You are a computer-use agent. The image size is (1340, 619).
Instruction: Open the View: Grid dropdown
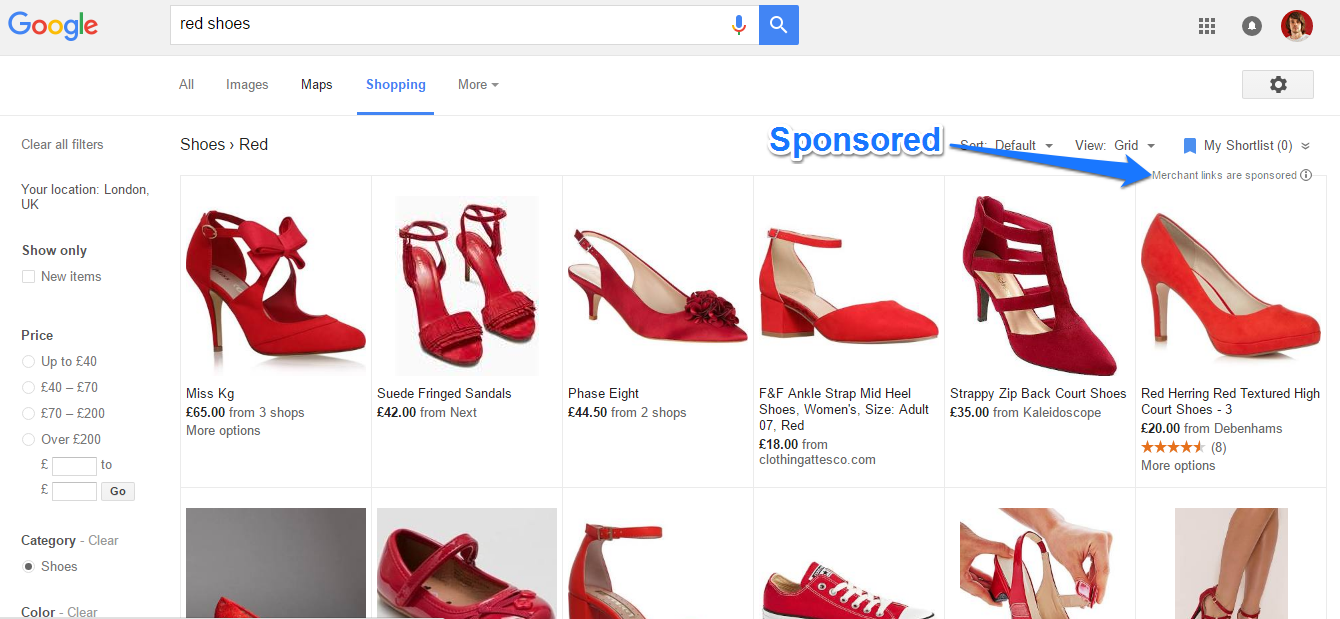tap(1115, 146)
